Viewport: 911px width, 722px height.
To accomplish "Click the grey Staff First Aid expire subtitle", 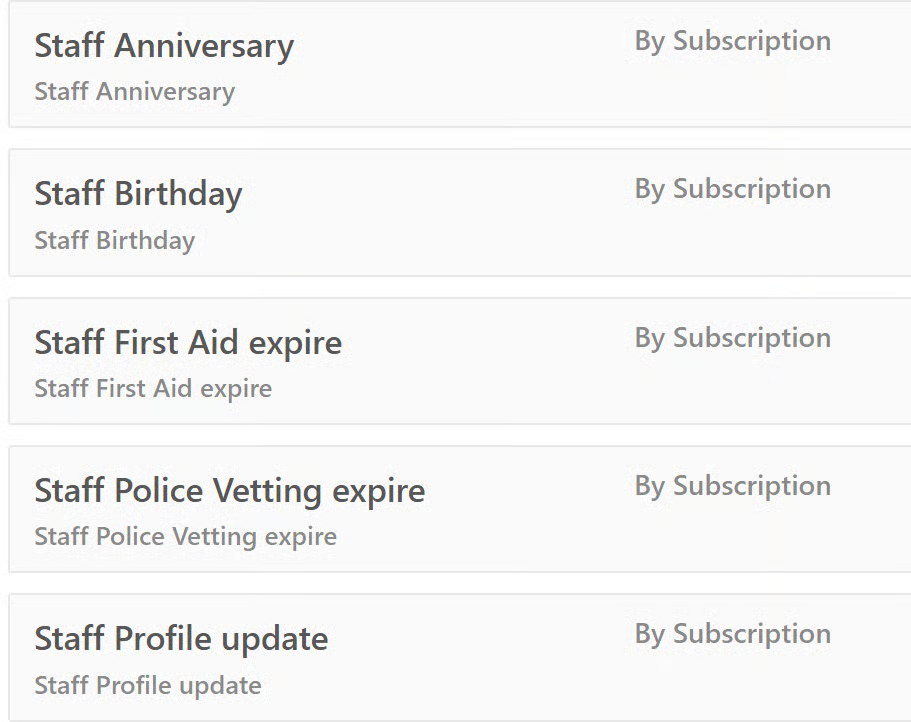I will (x=153, y=388).
